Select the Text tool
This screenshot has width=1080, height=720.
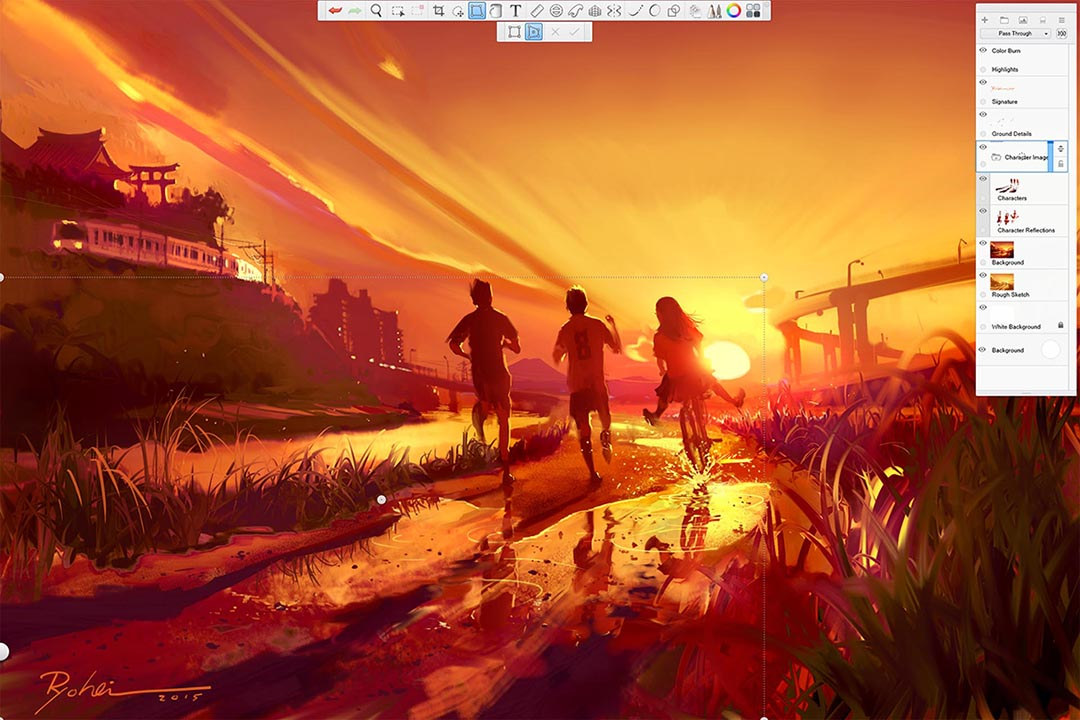515,12
